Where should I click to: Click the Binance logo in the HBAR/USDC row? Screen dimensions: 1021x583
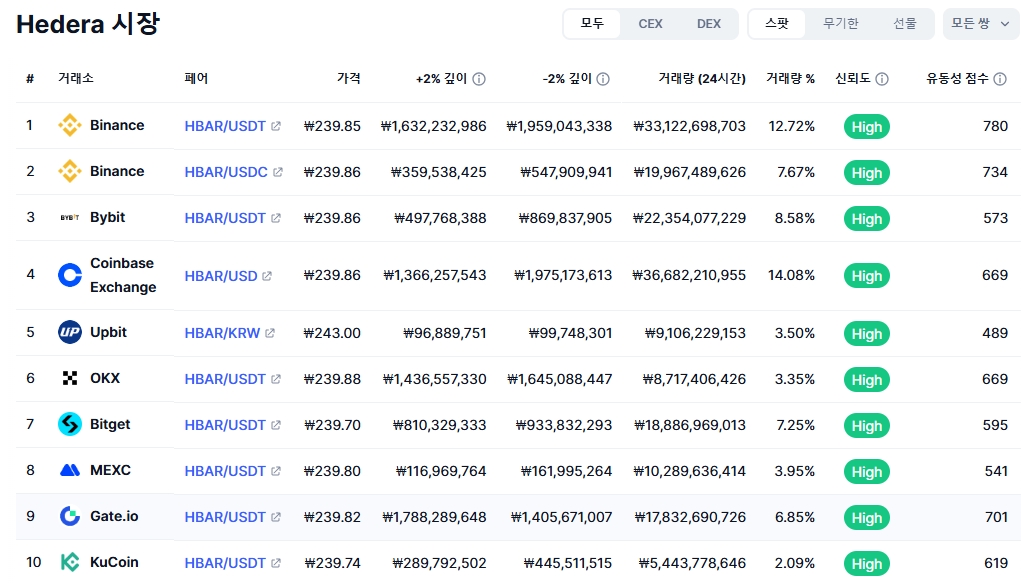pos(70,171)
